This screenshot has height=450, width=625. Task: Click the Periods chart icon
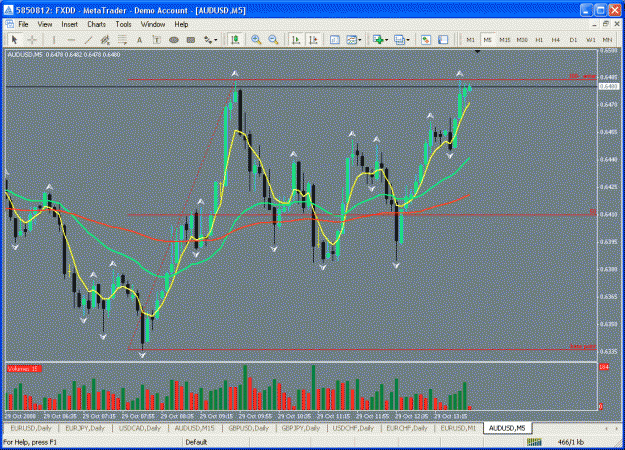click(399, 39)
